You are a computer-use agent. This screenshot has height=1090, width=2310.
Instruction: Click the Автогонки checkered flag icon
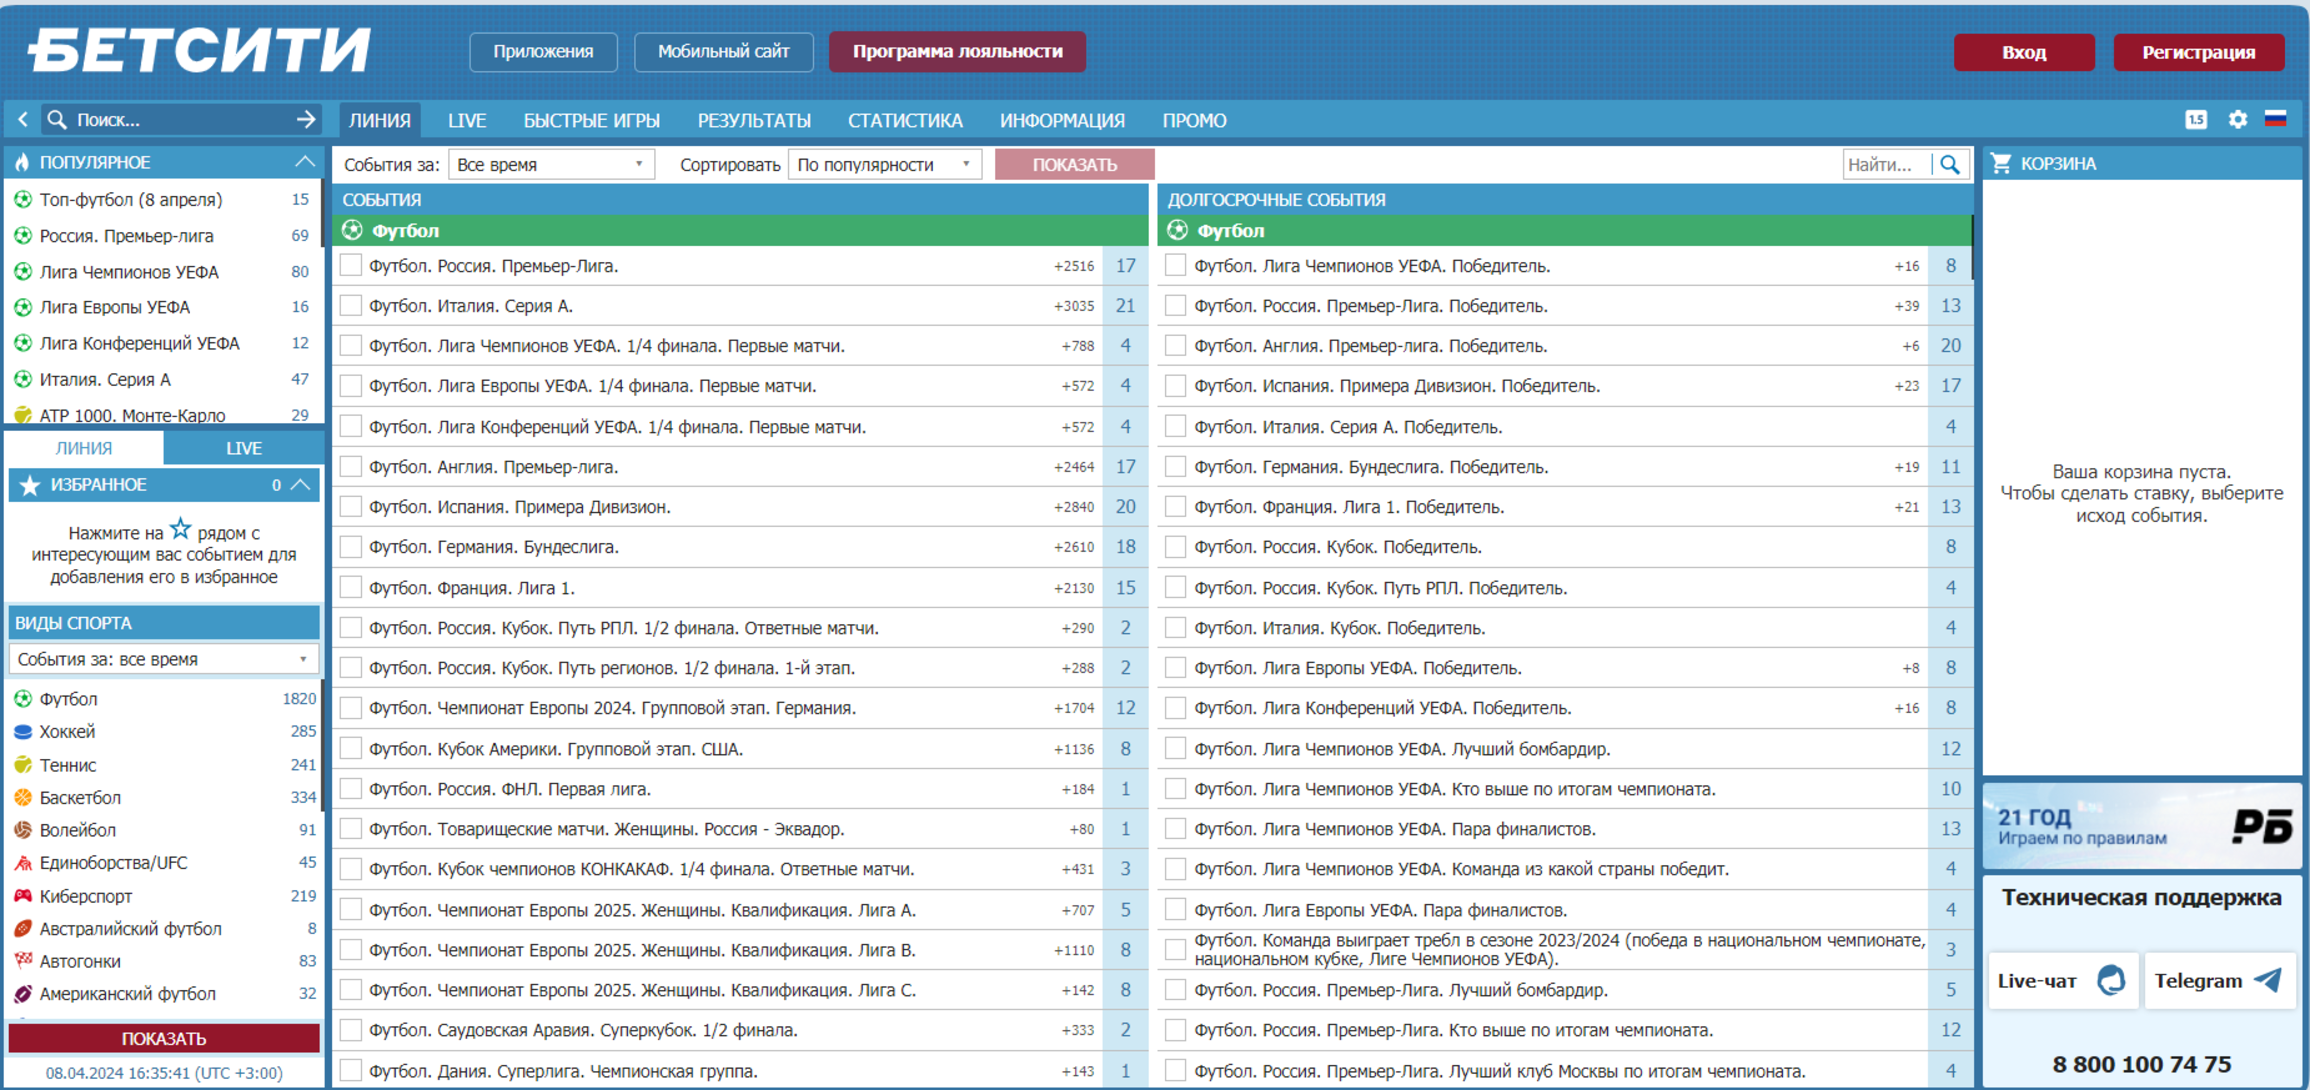pos(23,961)
